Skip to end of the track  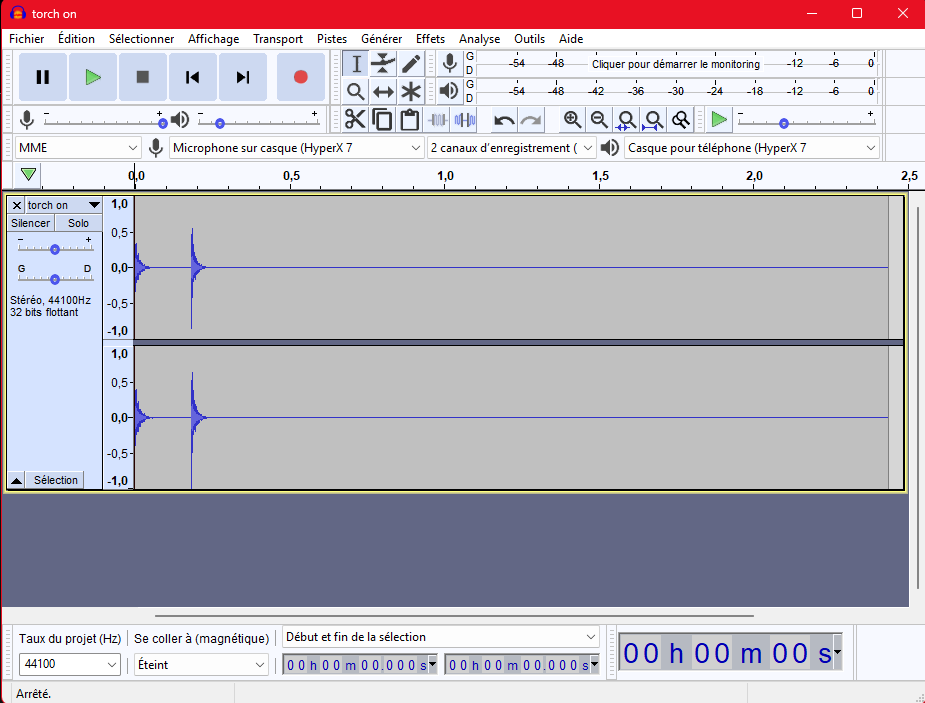pyautogui.click(x=242, y=77)
